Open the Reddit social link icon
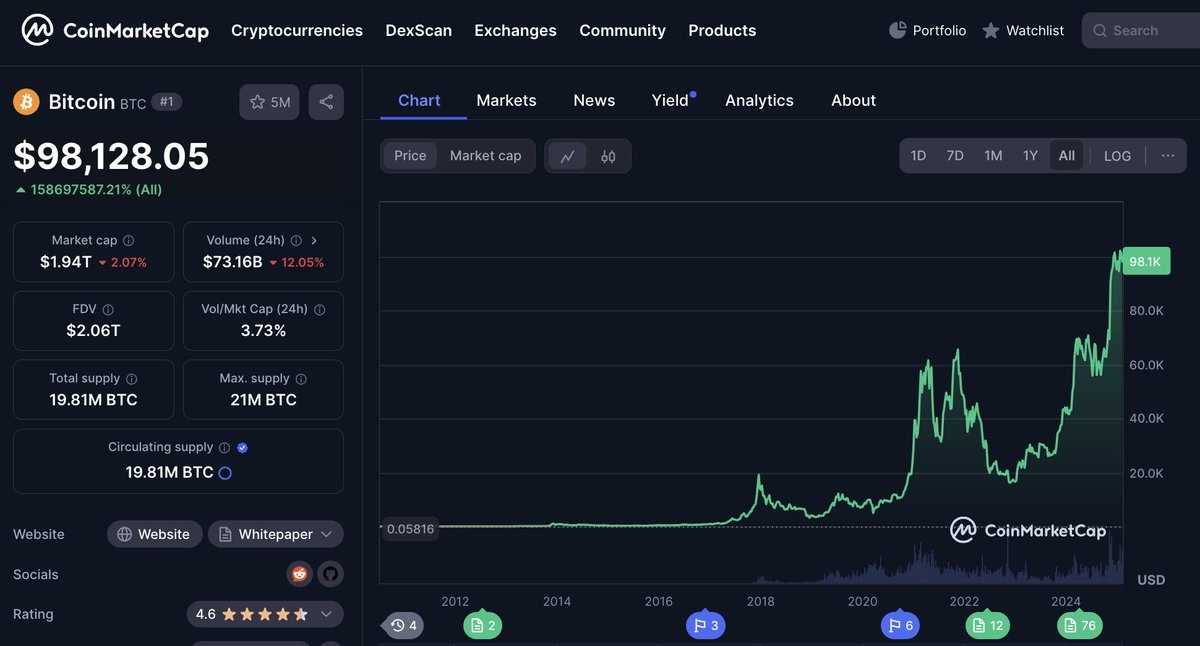 coord(299,574)
